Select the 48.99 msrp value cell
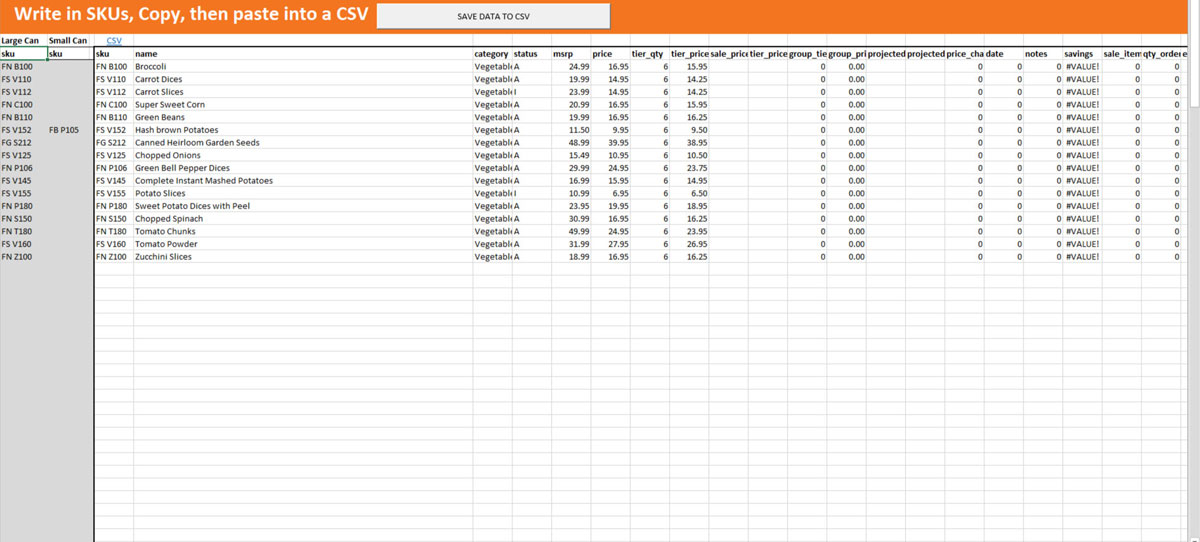Image resolution: width=1200 pixels, height=542 pixels. pos(570,143)
